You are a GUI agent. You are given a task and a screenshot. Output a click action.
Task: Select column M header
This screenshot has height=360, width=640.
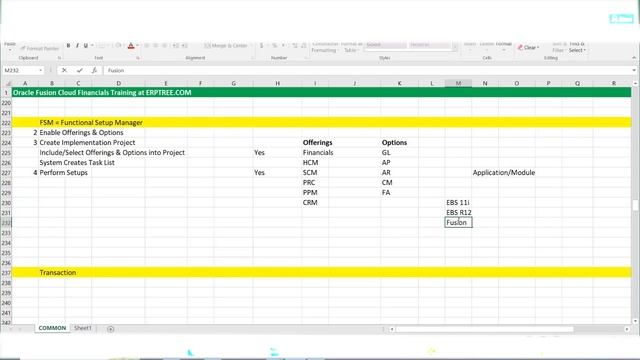pyautogui.click(x=458, y=83)
